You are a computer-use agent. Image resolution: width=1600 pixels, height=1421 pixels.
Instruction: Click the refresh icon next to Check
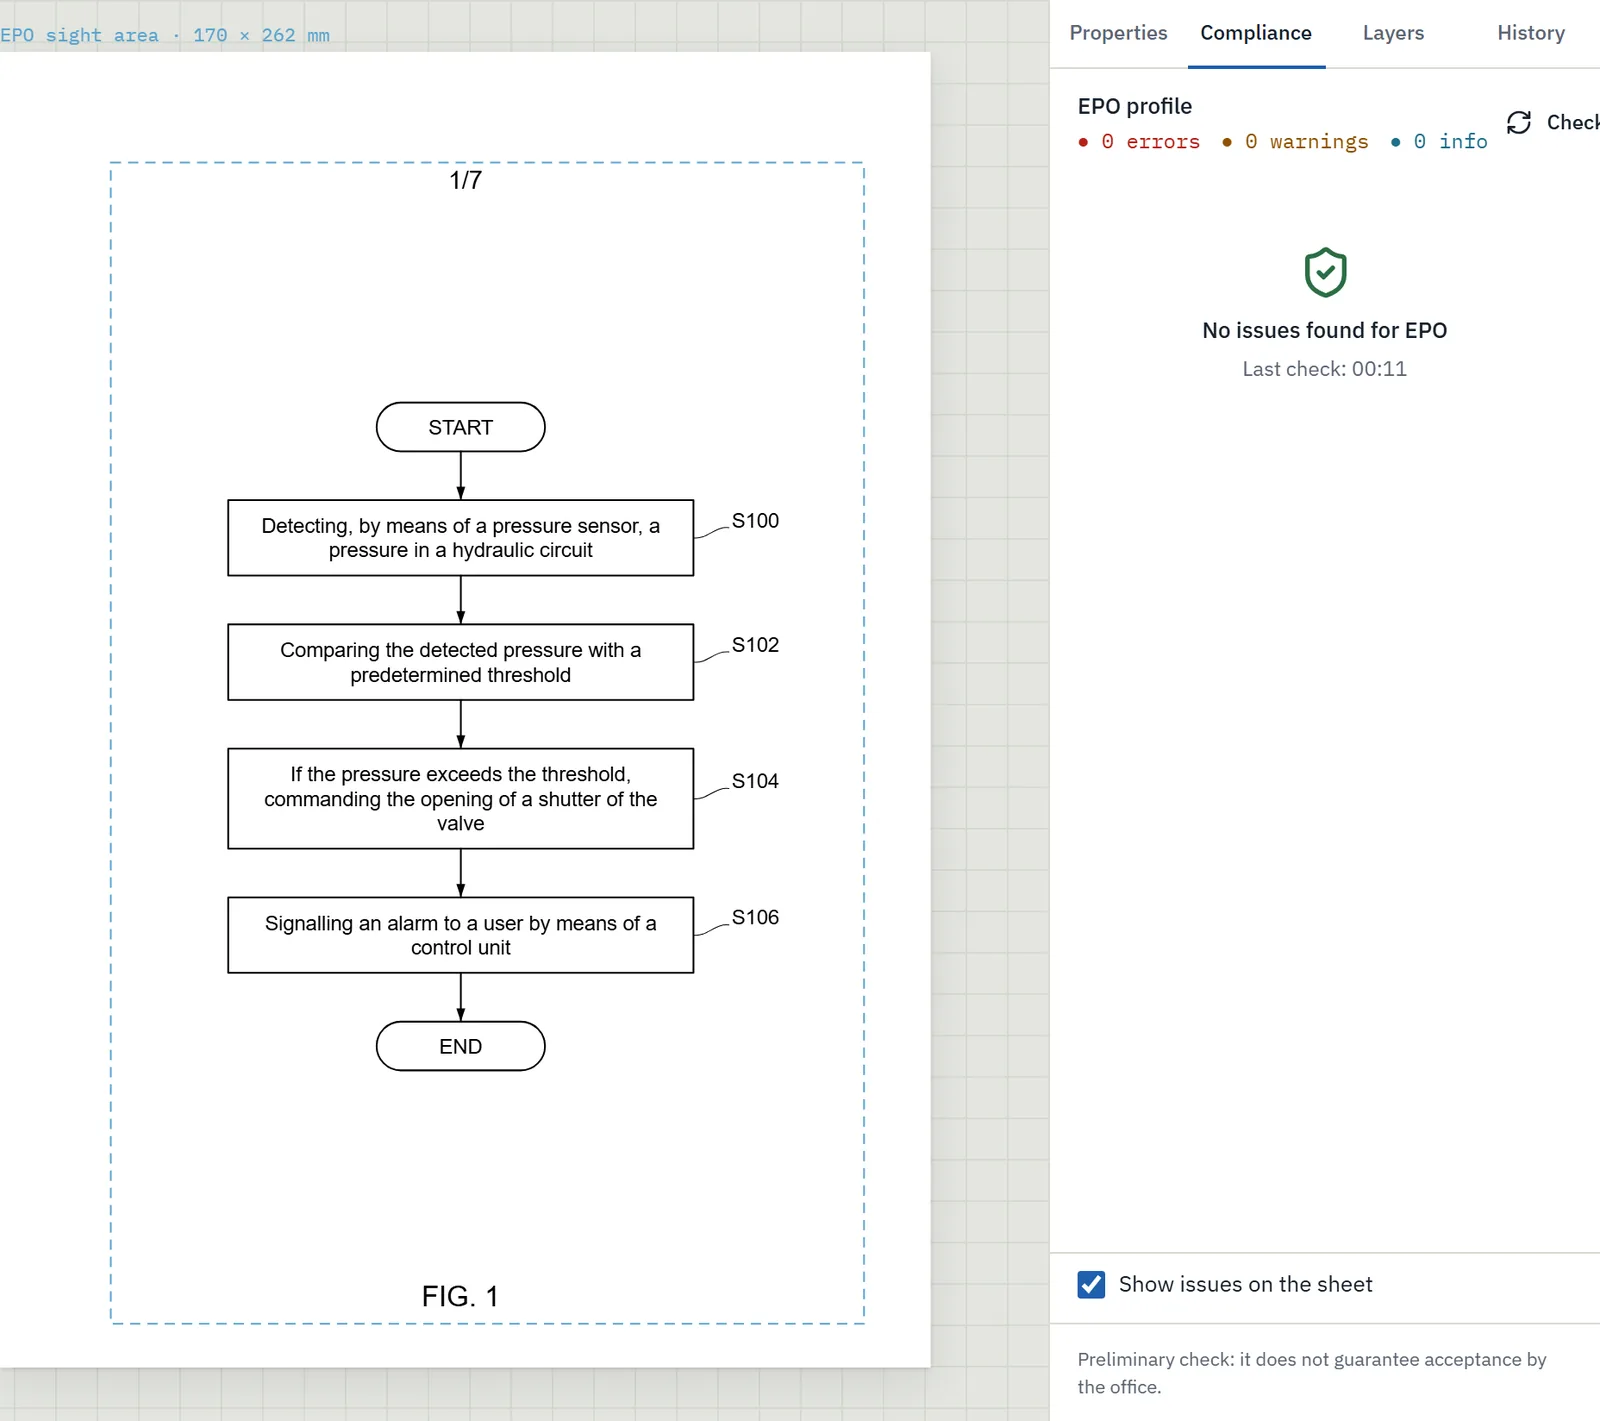tap(1519, 122)
